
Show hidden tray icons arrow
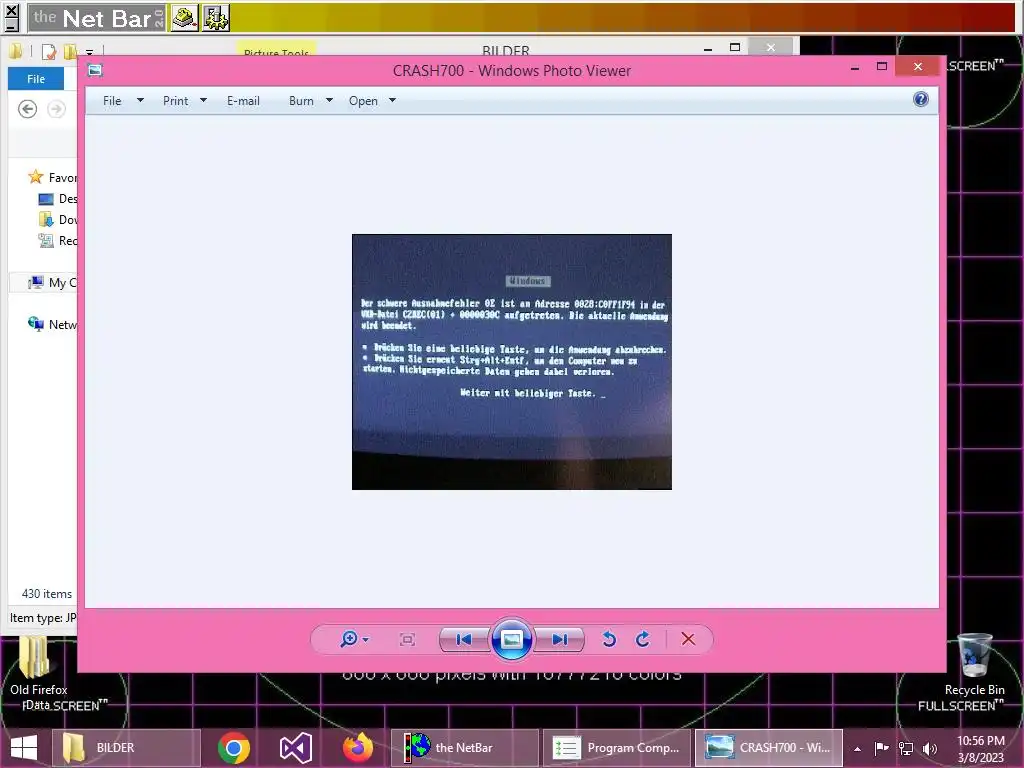857,748
